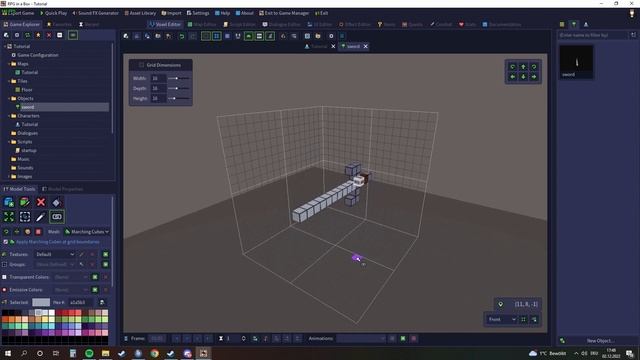Select the paint bucket fill tool
The height and width of the screenshot is (360, 640).
click(56, 202)
